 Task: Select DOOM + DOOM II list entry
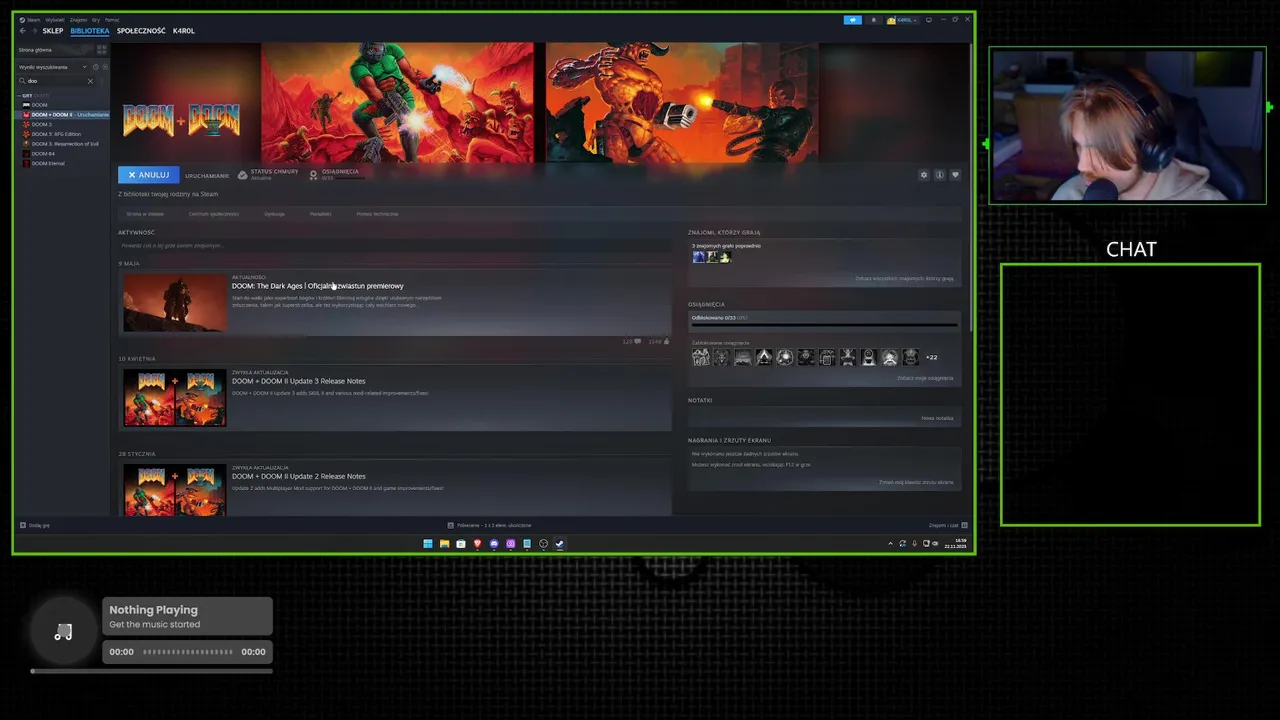coord(64,115)
